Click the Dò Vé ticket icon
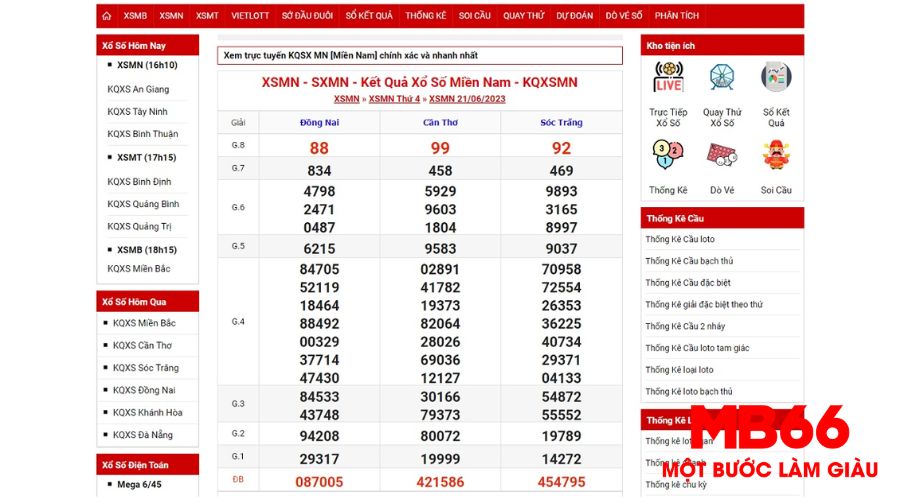Viewport: 900px width, 500px height. point(722,155)
